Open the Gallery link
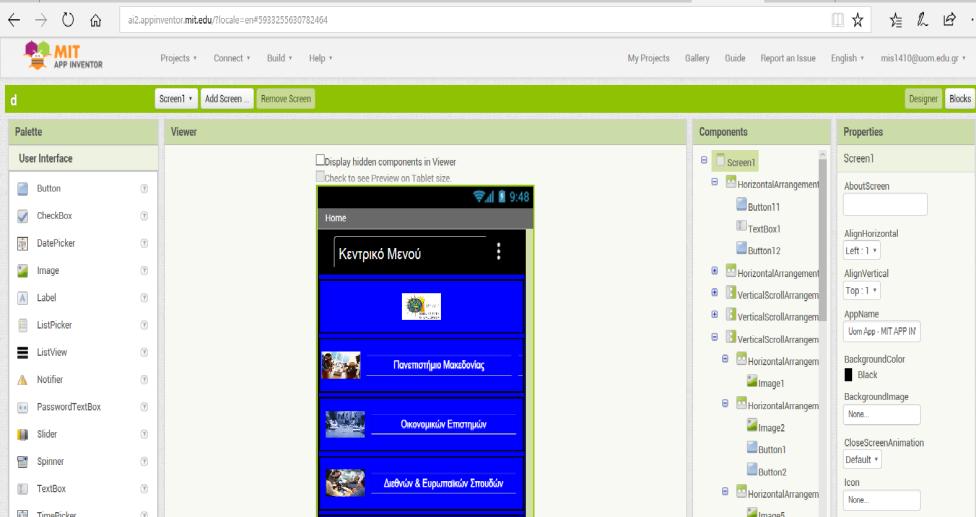Image resolution: width=976 pixels, height=517 pixels. [697, 58]
